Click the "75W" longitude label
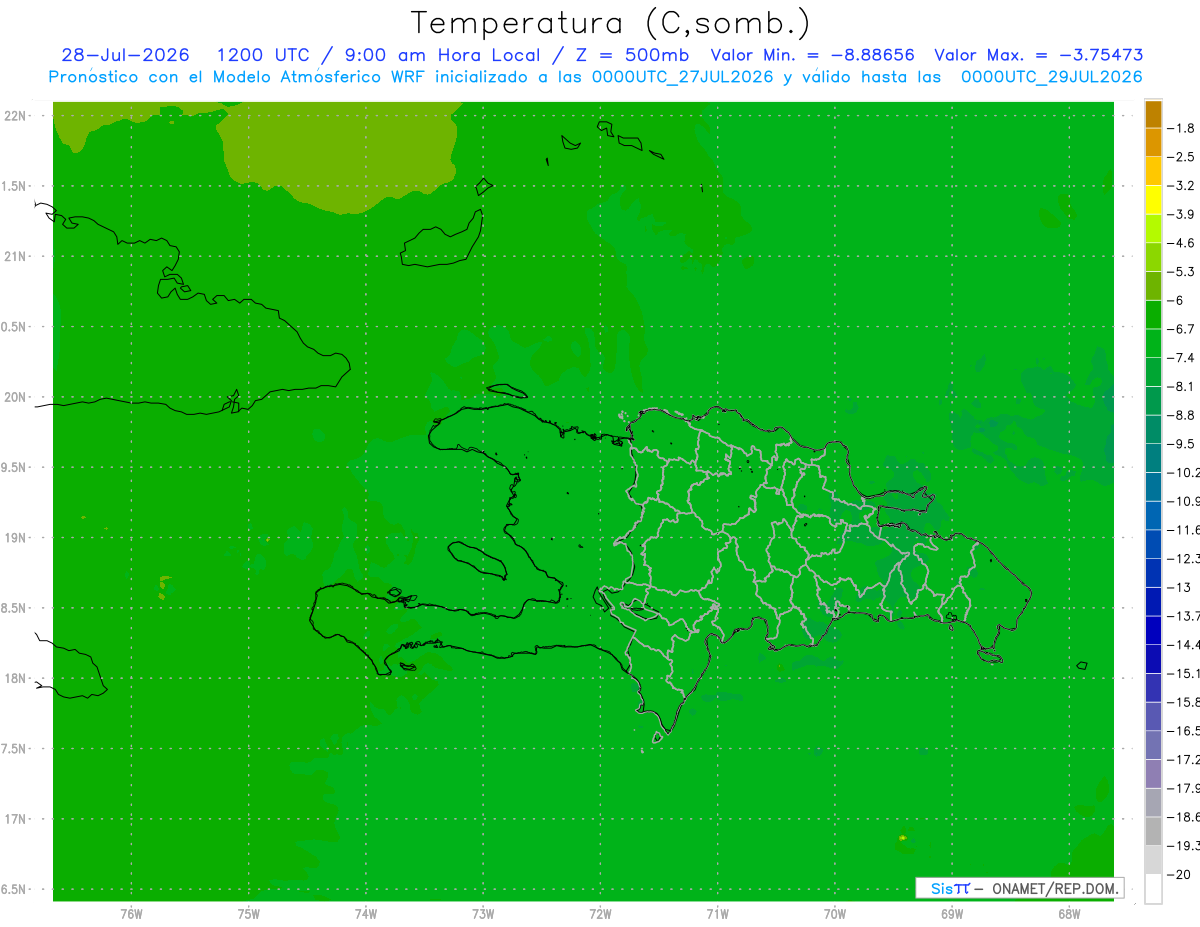The width and height of the screenshot is (1200, 927). pyautogui.click(x=249, y=914)
